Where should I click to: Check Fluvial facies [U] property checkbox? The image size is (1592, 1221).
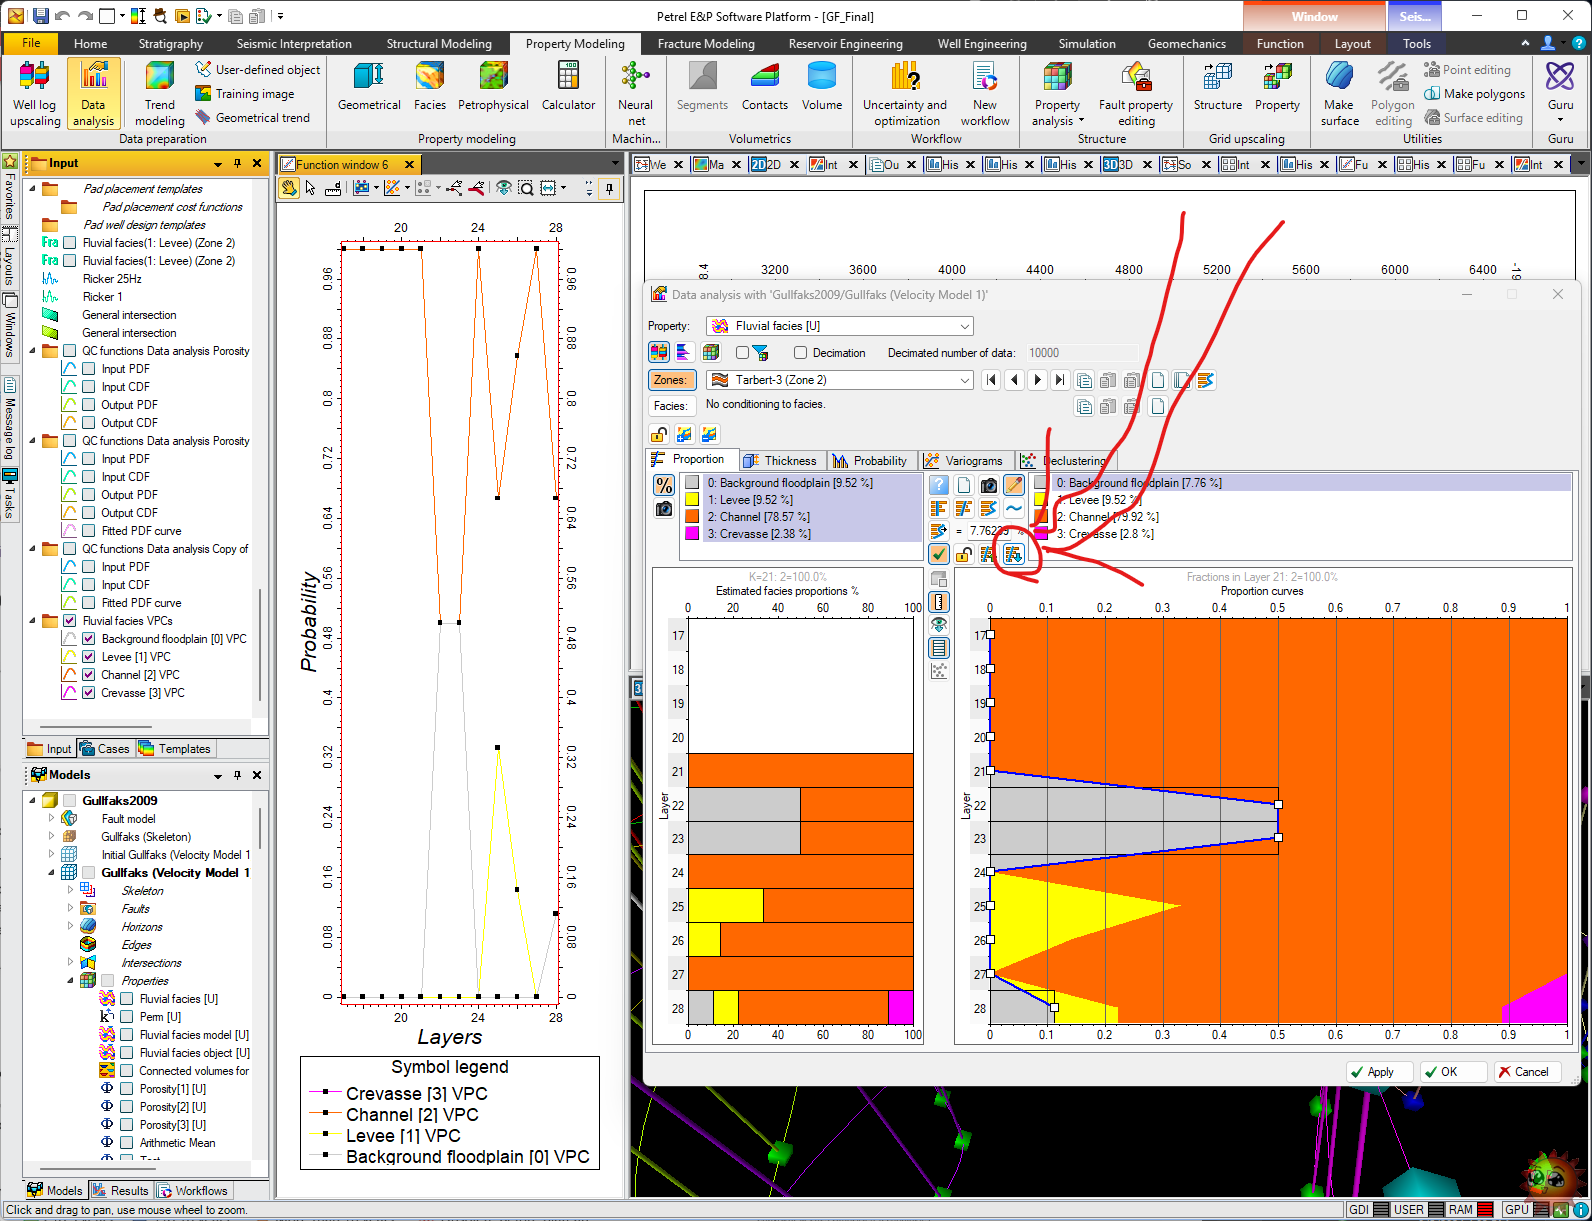[x=127, y=999]
